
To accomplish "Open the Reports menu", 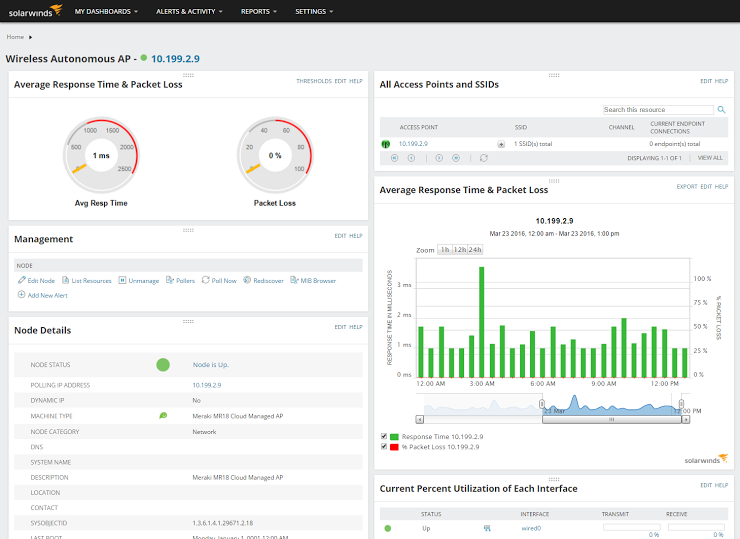I will click(259, 11).
